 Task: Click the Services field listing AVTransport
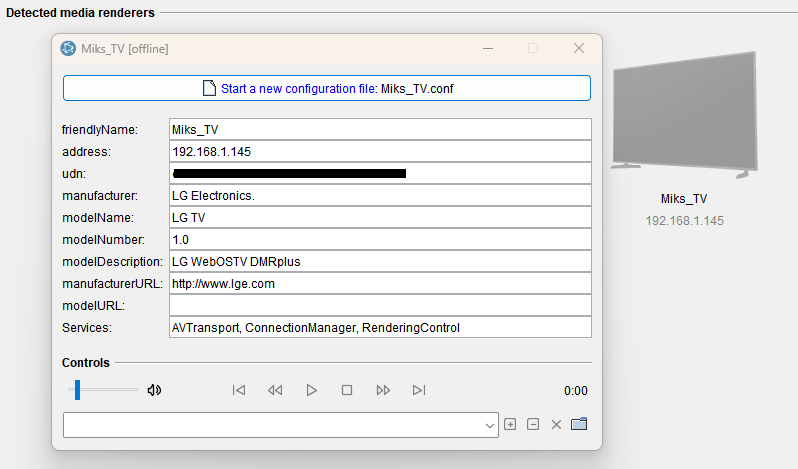coord(380,328)
